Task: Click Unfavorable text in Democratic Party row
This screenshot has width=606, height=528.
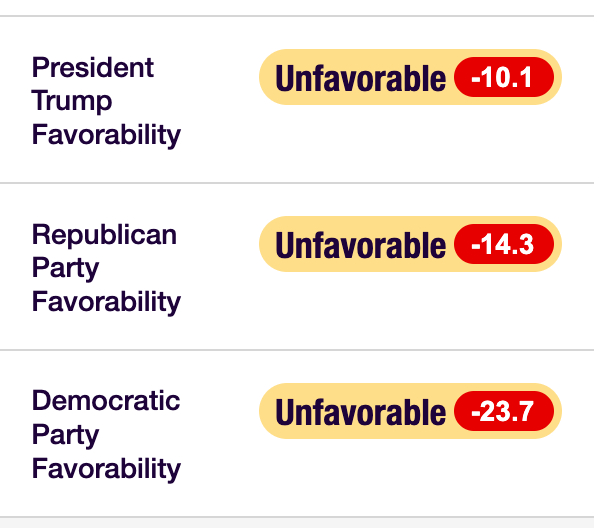Action: tap(359, 412)
